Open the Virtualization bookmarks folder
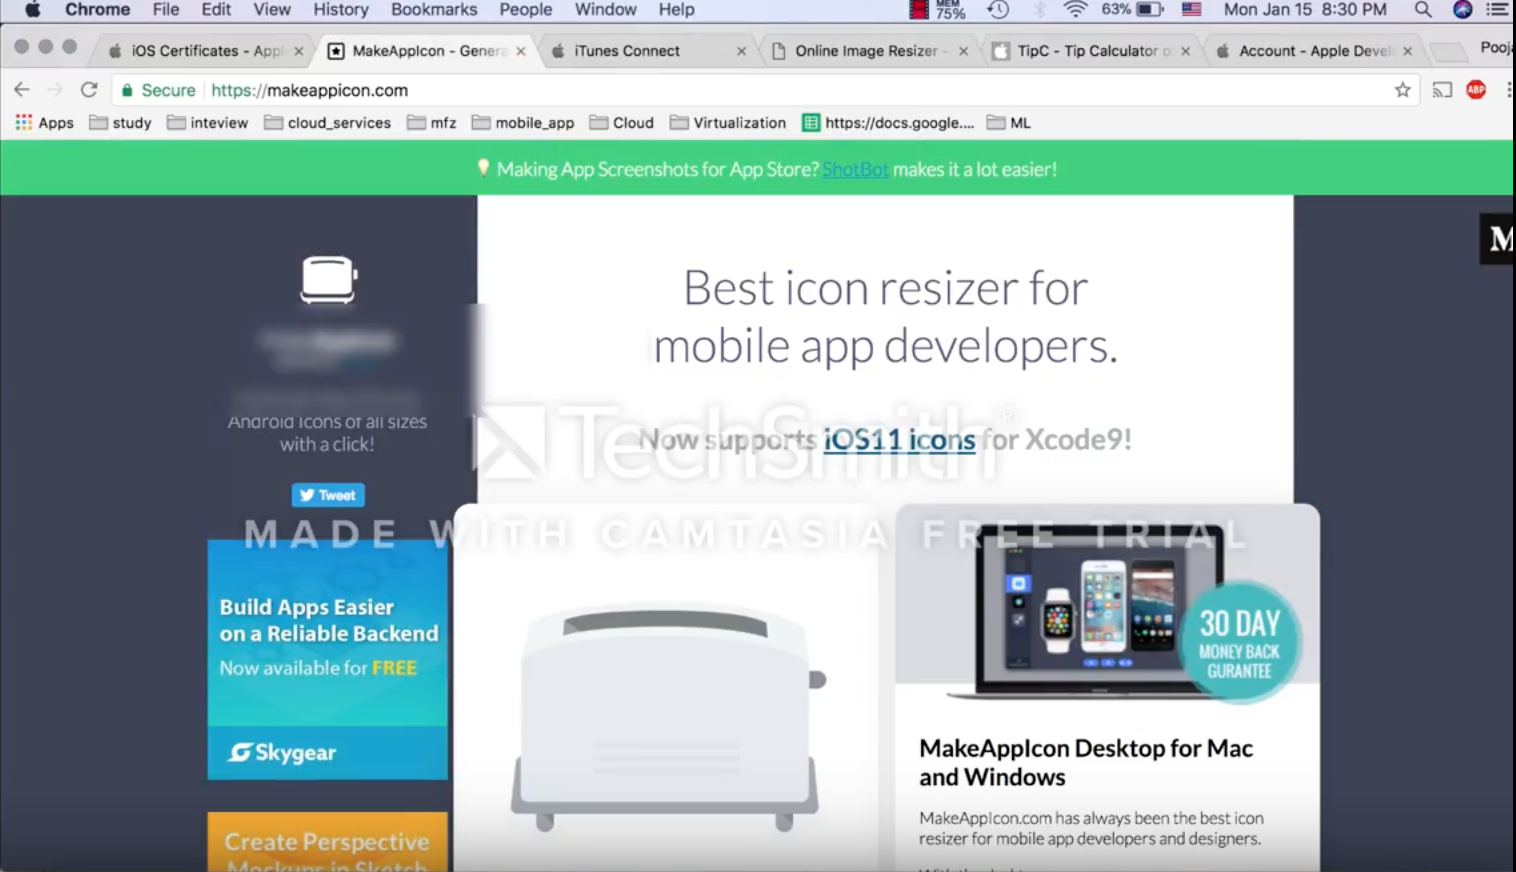 point(728,123)
